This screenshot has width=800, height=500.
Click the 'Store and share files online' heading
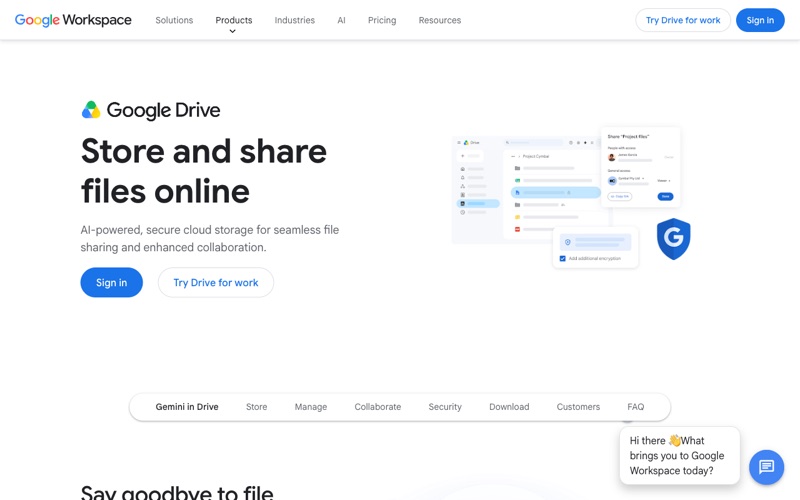(x=204, y=171)
